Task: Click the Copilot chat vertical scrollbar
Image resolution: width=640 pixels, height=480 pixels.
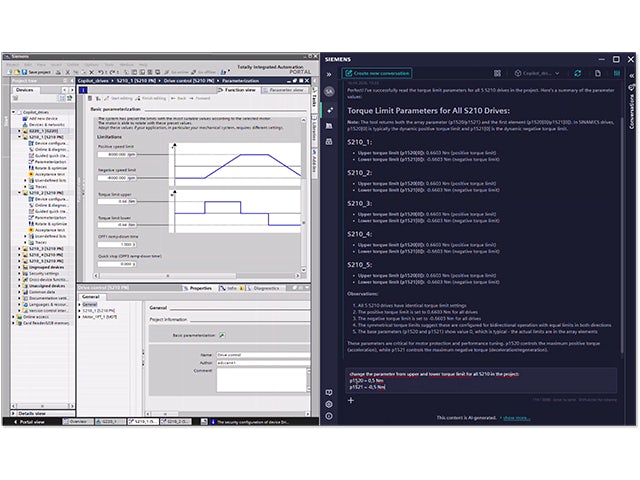Action: click(x=622, y=235)
